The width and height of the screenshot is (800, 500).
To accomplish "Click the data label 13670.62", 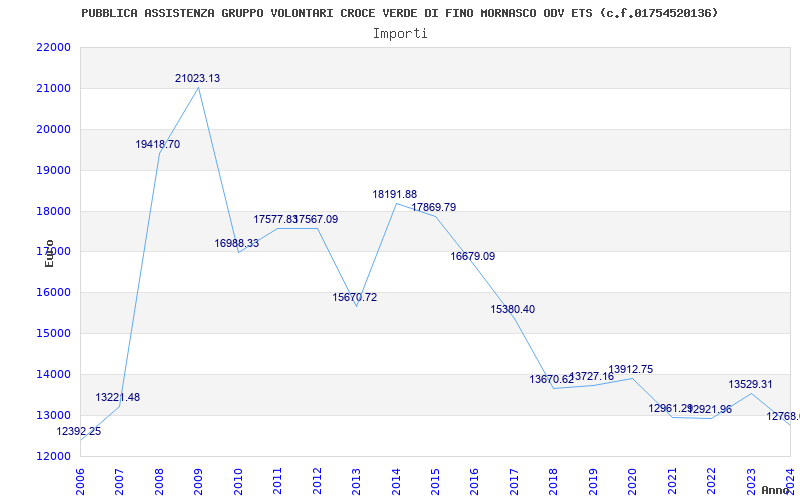I will click(552, 380).
